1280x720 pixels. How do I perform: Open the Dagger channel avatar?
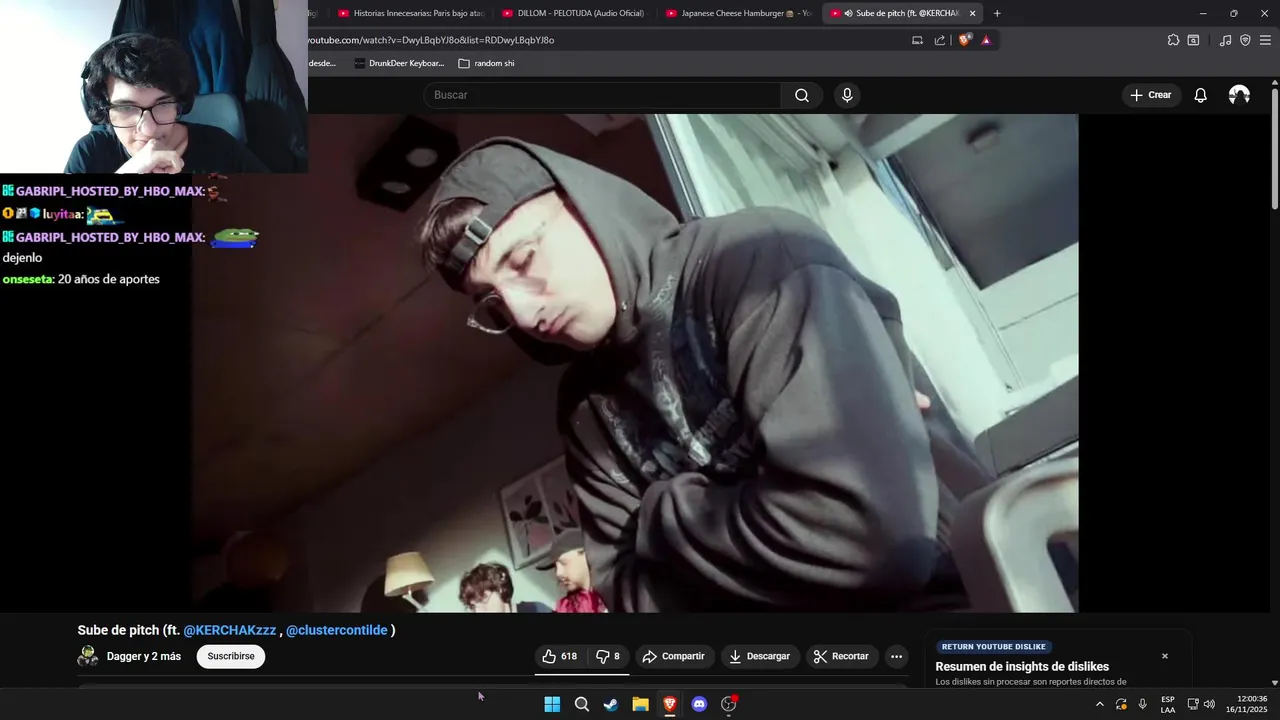pos(88,656)
